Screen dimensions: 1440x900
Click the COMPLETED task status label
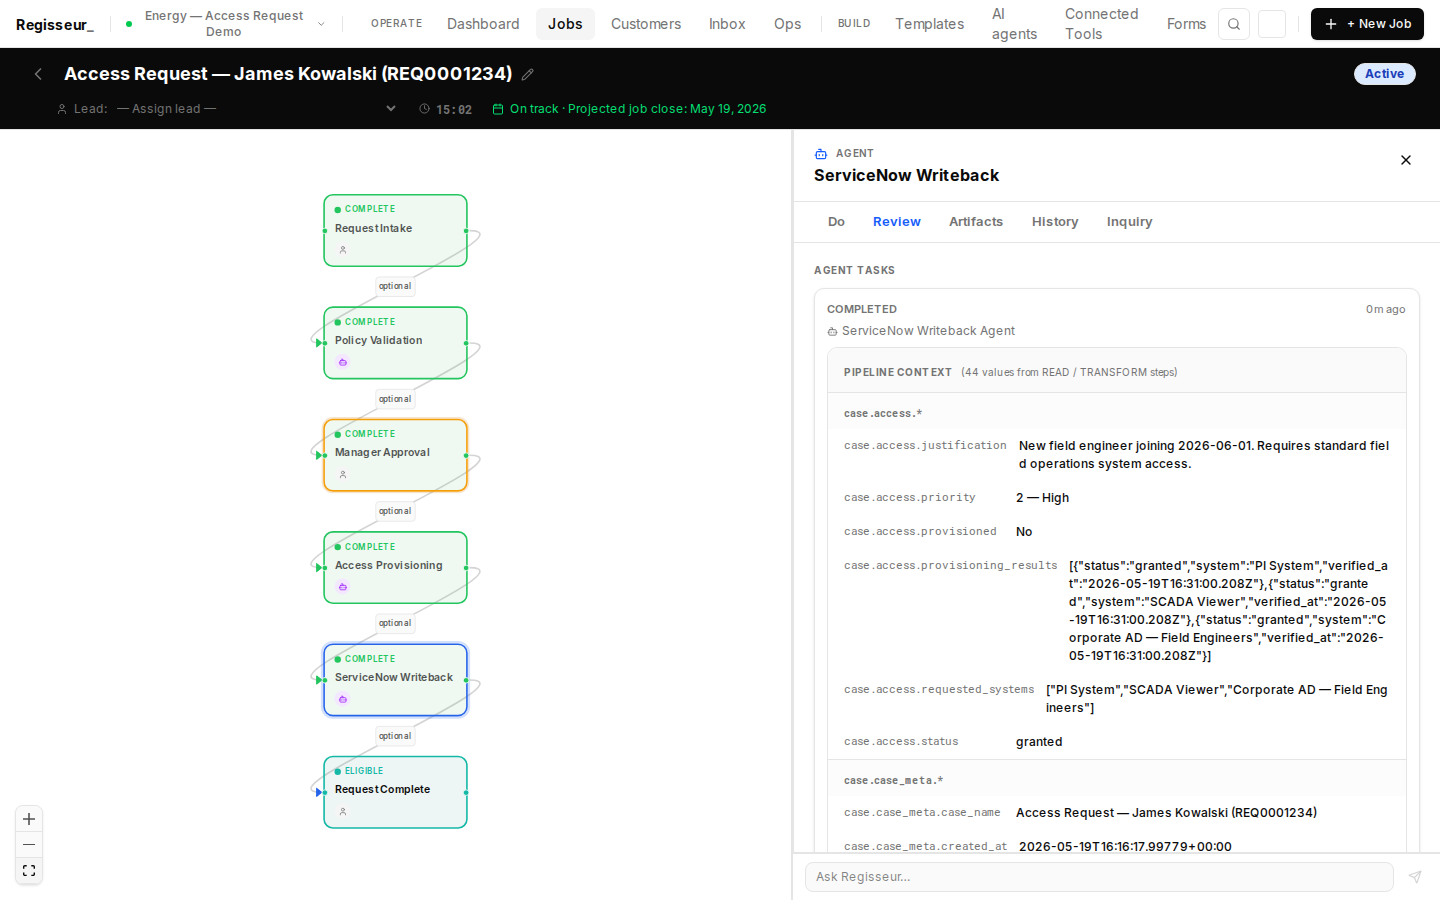(x=862, y=310)
